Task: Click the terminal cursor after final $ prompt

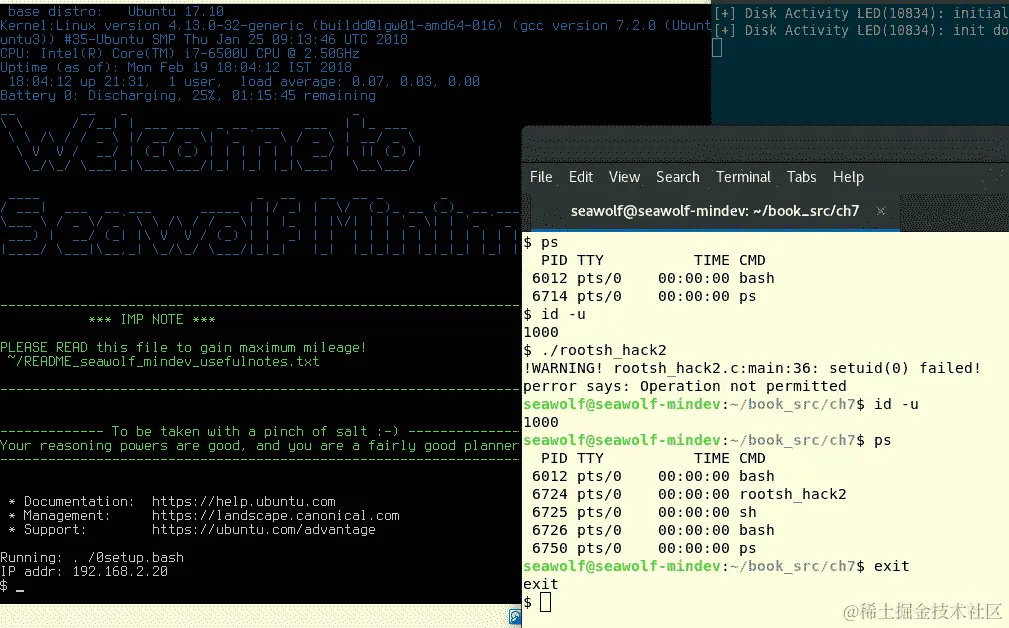Action: 545,602
